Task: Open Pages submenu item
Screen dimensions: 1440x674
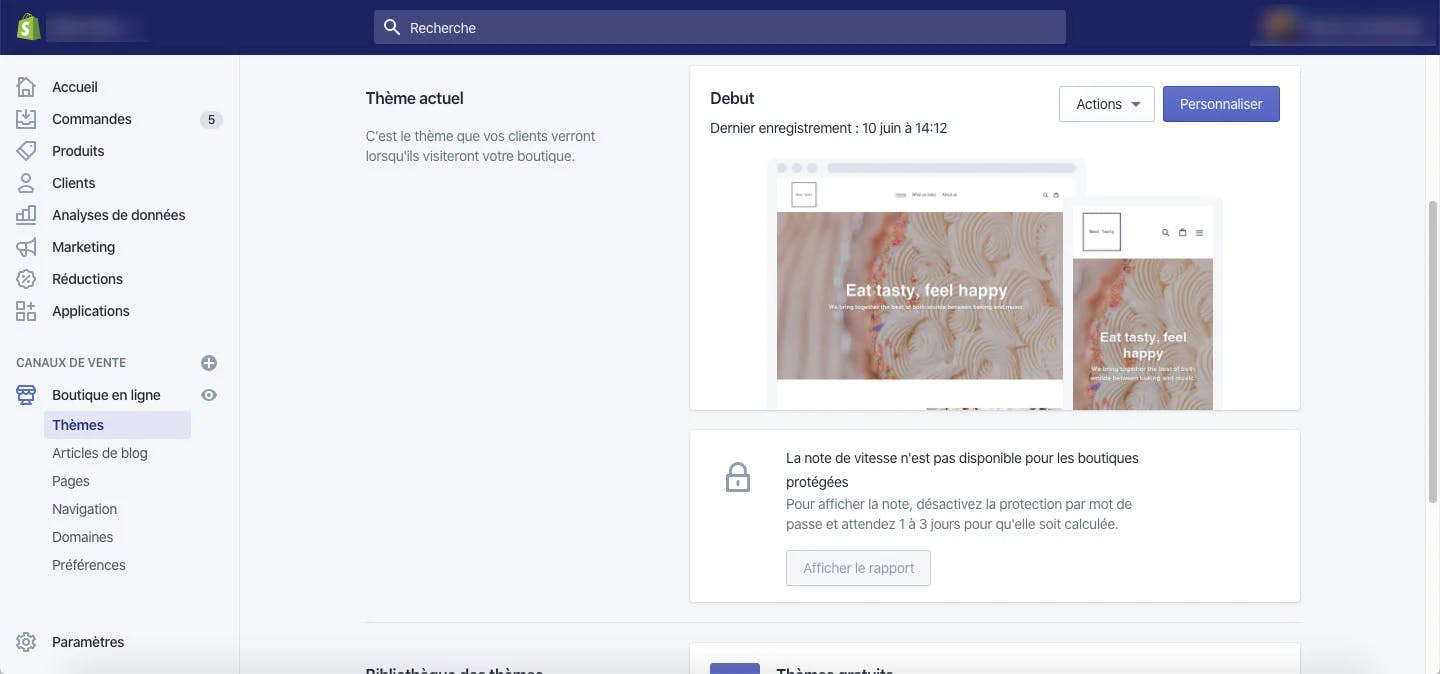Action: pyautogui.click(x=71, y=481)
